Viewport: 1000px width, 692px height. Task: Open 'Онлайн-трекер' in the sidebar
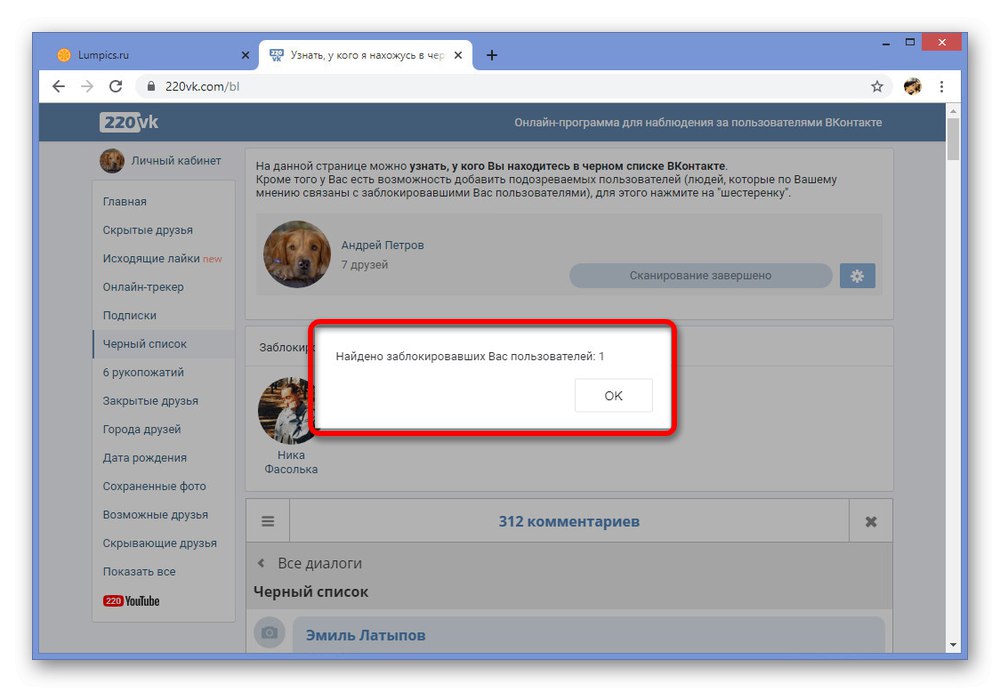[143, 287]
